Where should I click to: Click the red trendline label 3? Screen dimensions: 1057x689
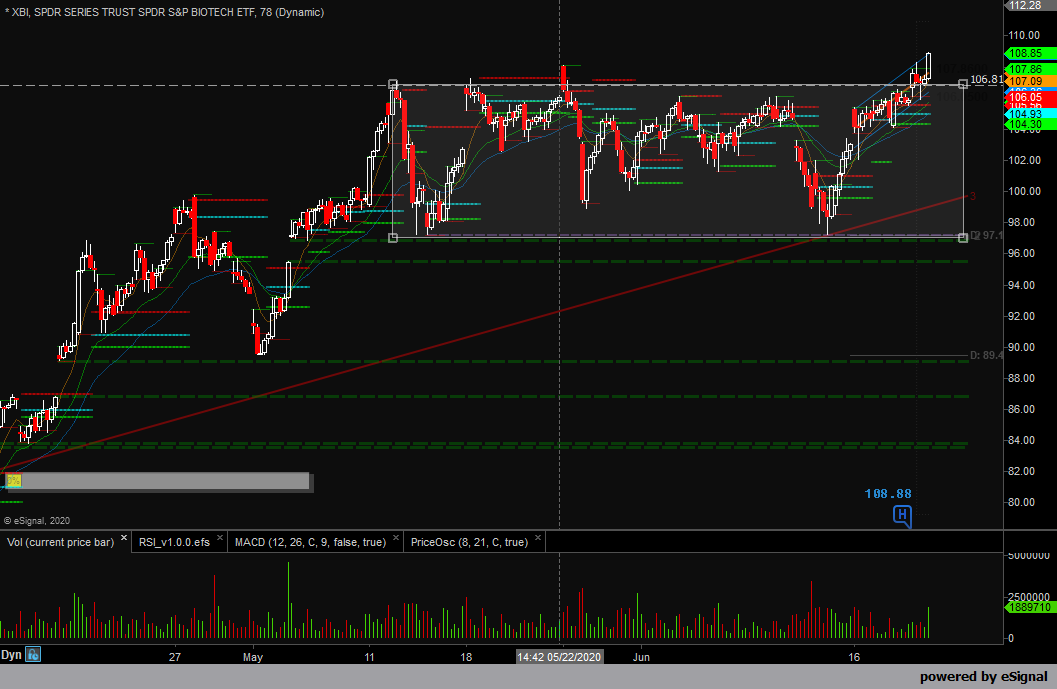pos(972,196)
